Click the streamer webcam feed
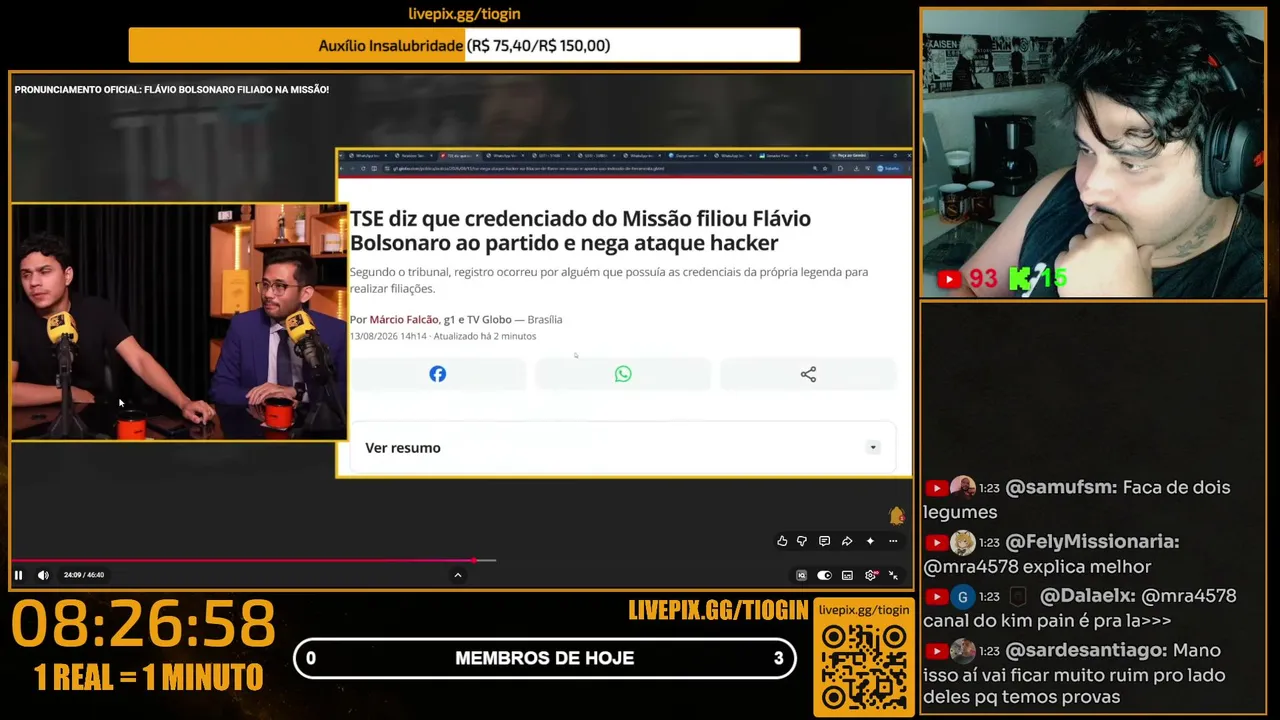Viewport: 1280px width, 720px height. click(x=1093, y=154)
